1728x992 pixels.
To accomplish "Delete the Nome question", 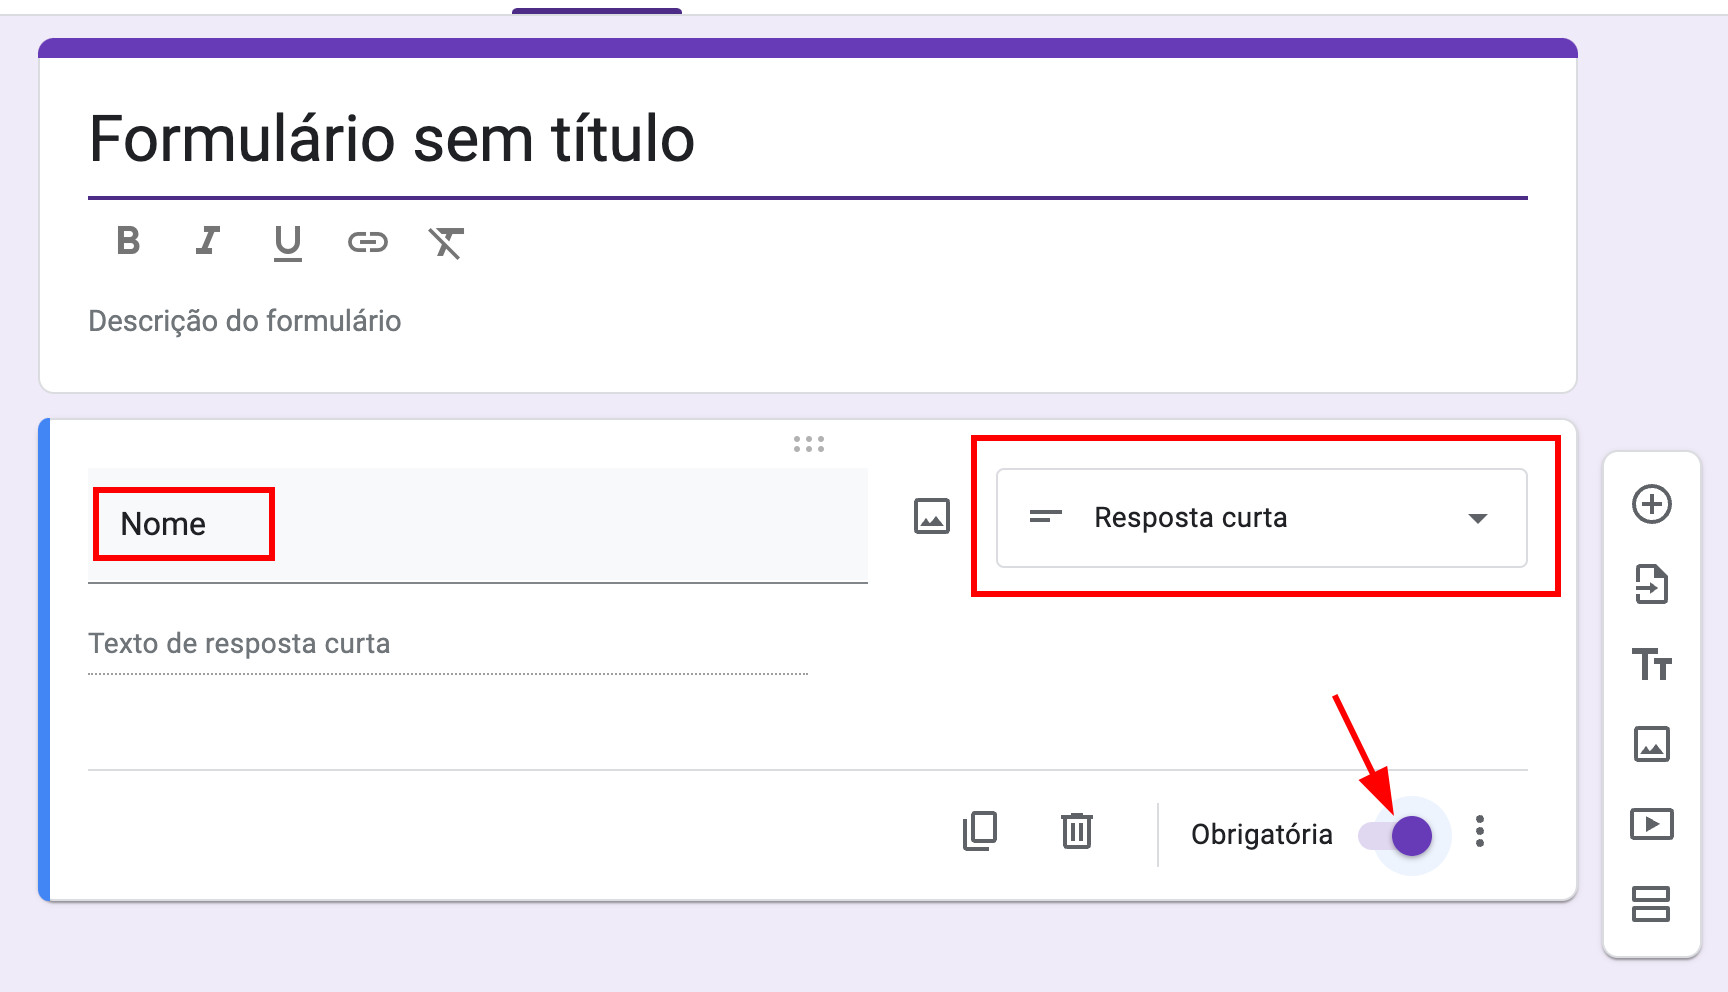I will coord(1076,831).
